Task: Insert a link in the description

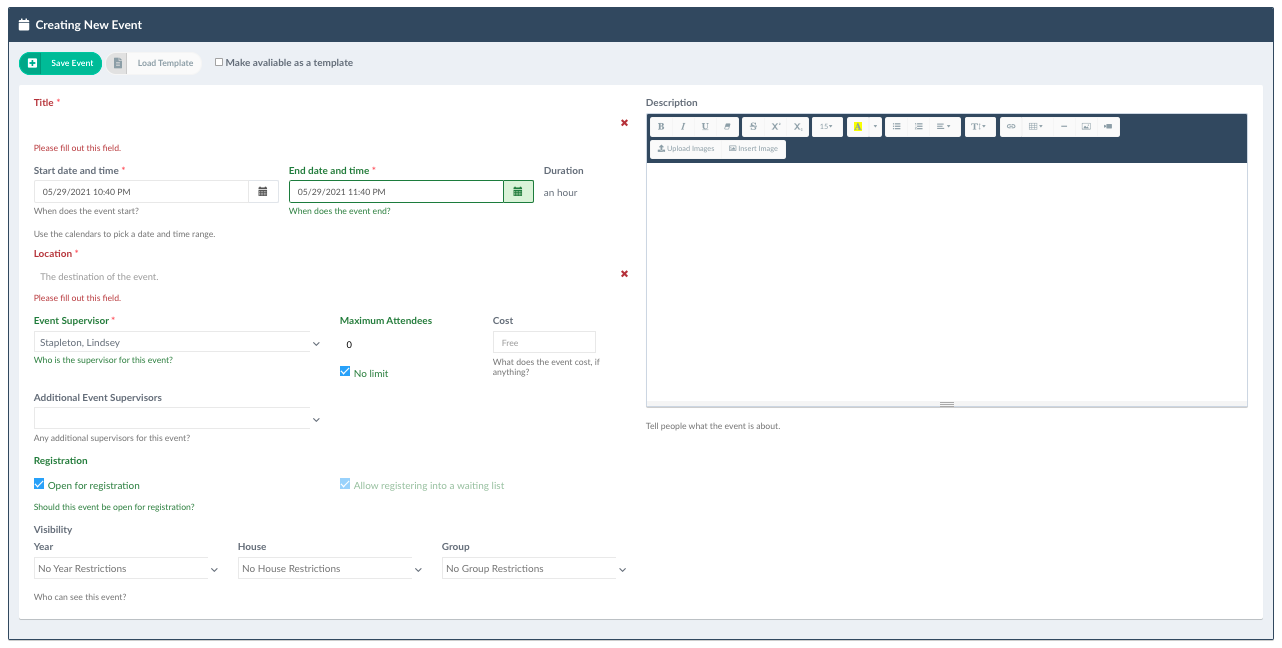Action: (1011, 127)
